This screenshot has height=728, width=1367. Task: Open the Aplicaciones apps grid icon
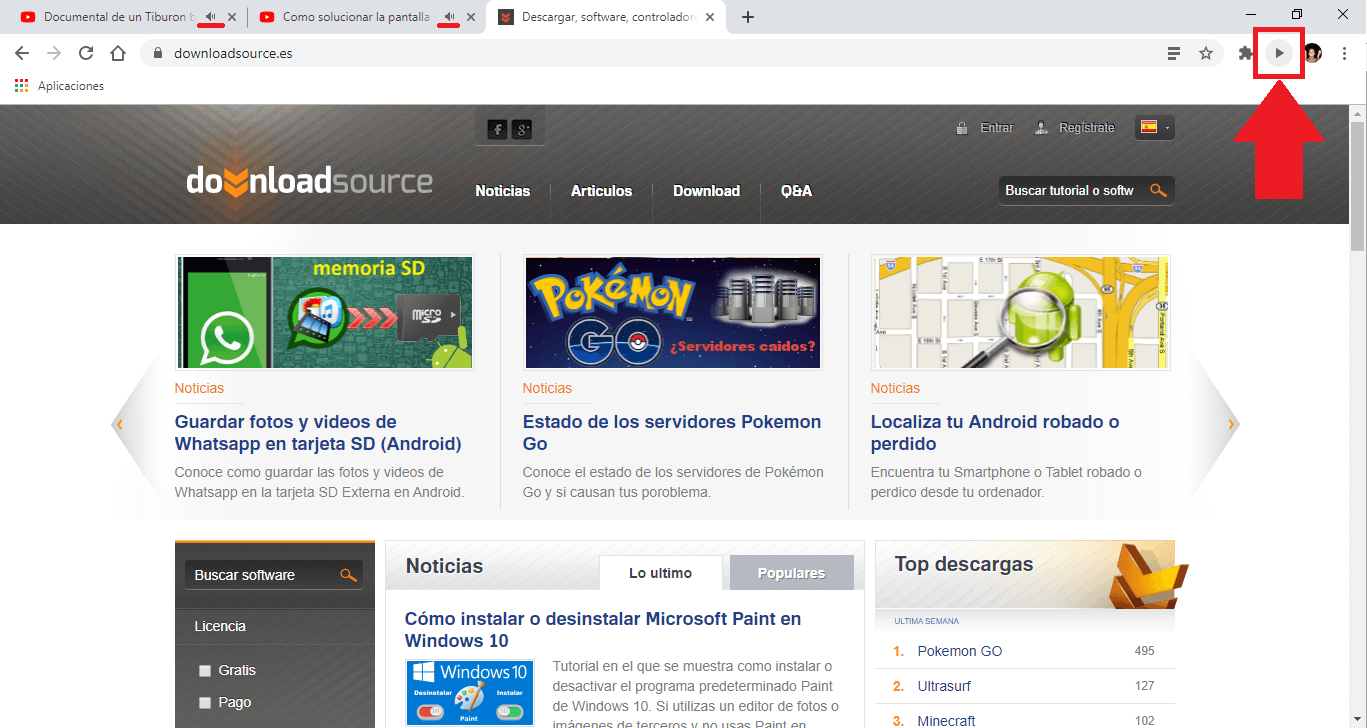(x=22, y=86)
